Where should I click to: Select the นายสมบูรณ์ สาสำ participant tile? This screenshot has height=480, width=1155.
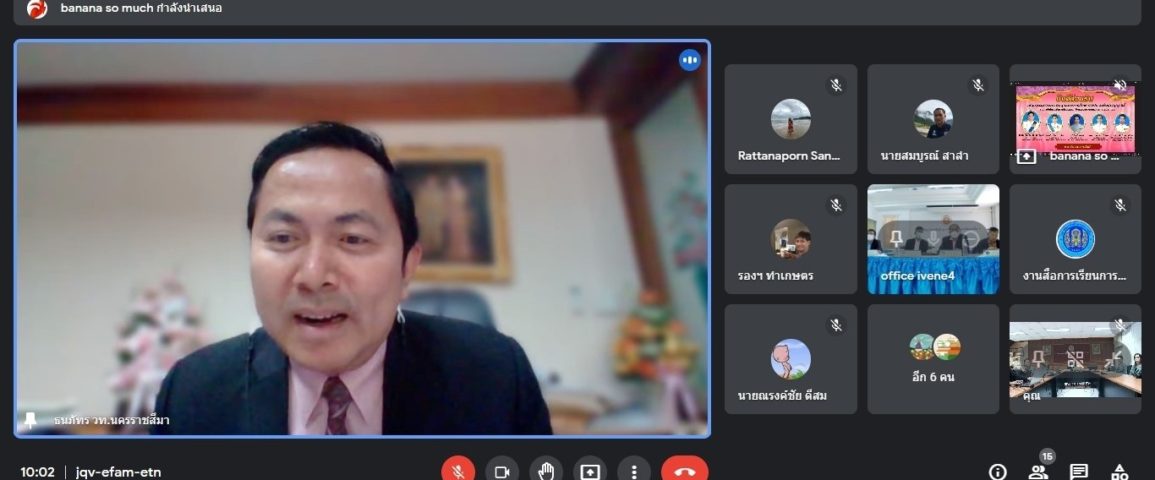pyautogui.click(x=933, y=119)
